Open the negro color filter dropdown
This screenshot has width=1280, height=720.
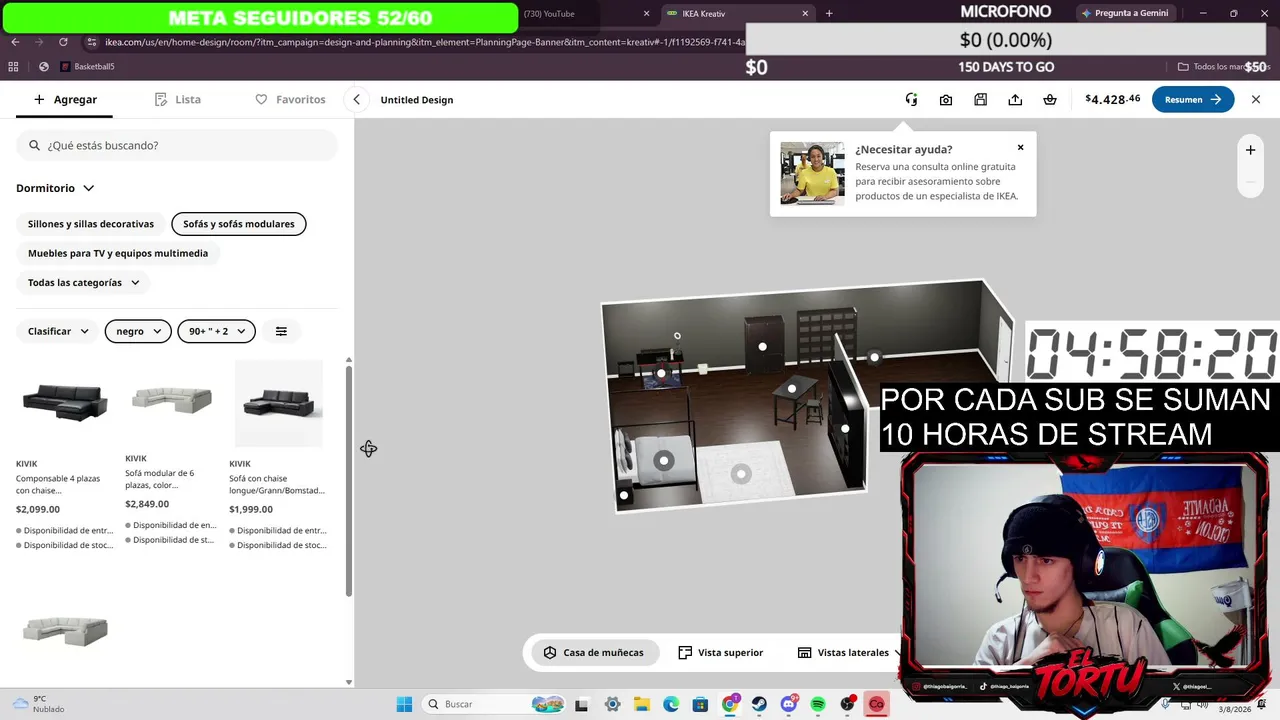tap(138, 331)
